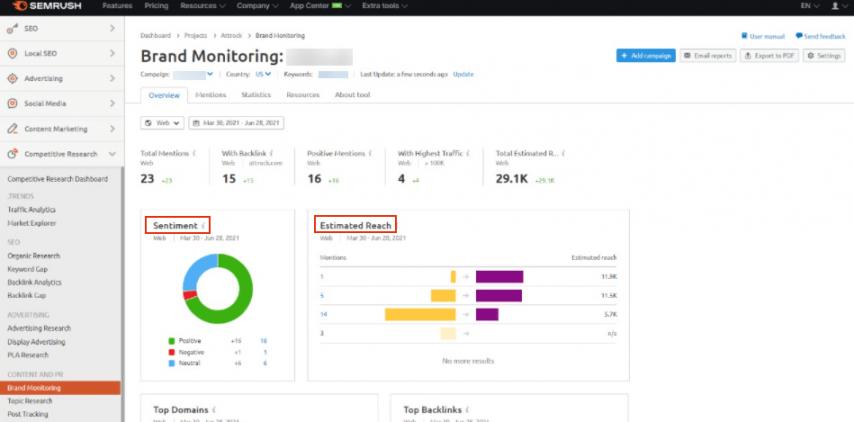Open Features in top navigation

click(117, 6)
